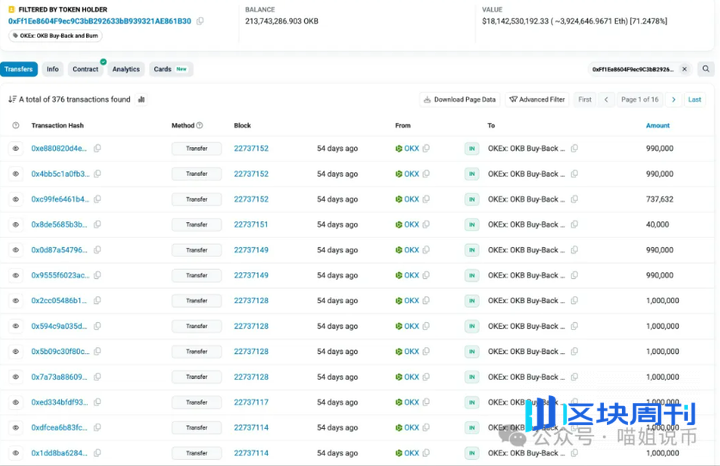Screen dimensions: 720x466
Task: Go to next page chevron
Action: [x=674, y=100]
